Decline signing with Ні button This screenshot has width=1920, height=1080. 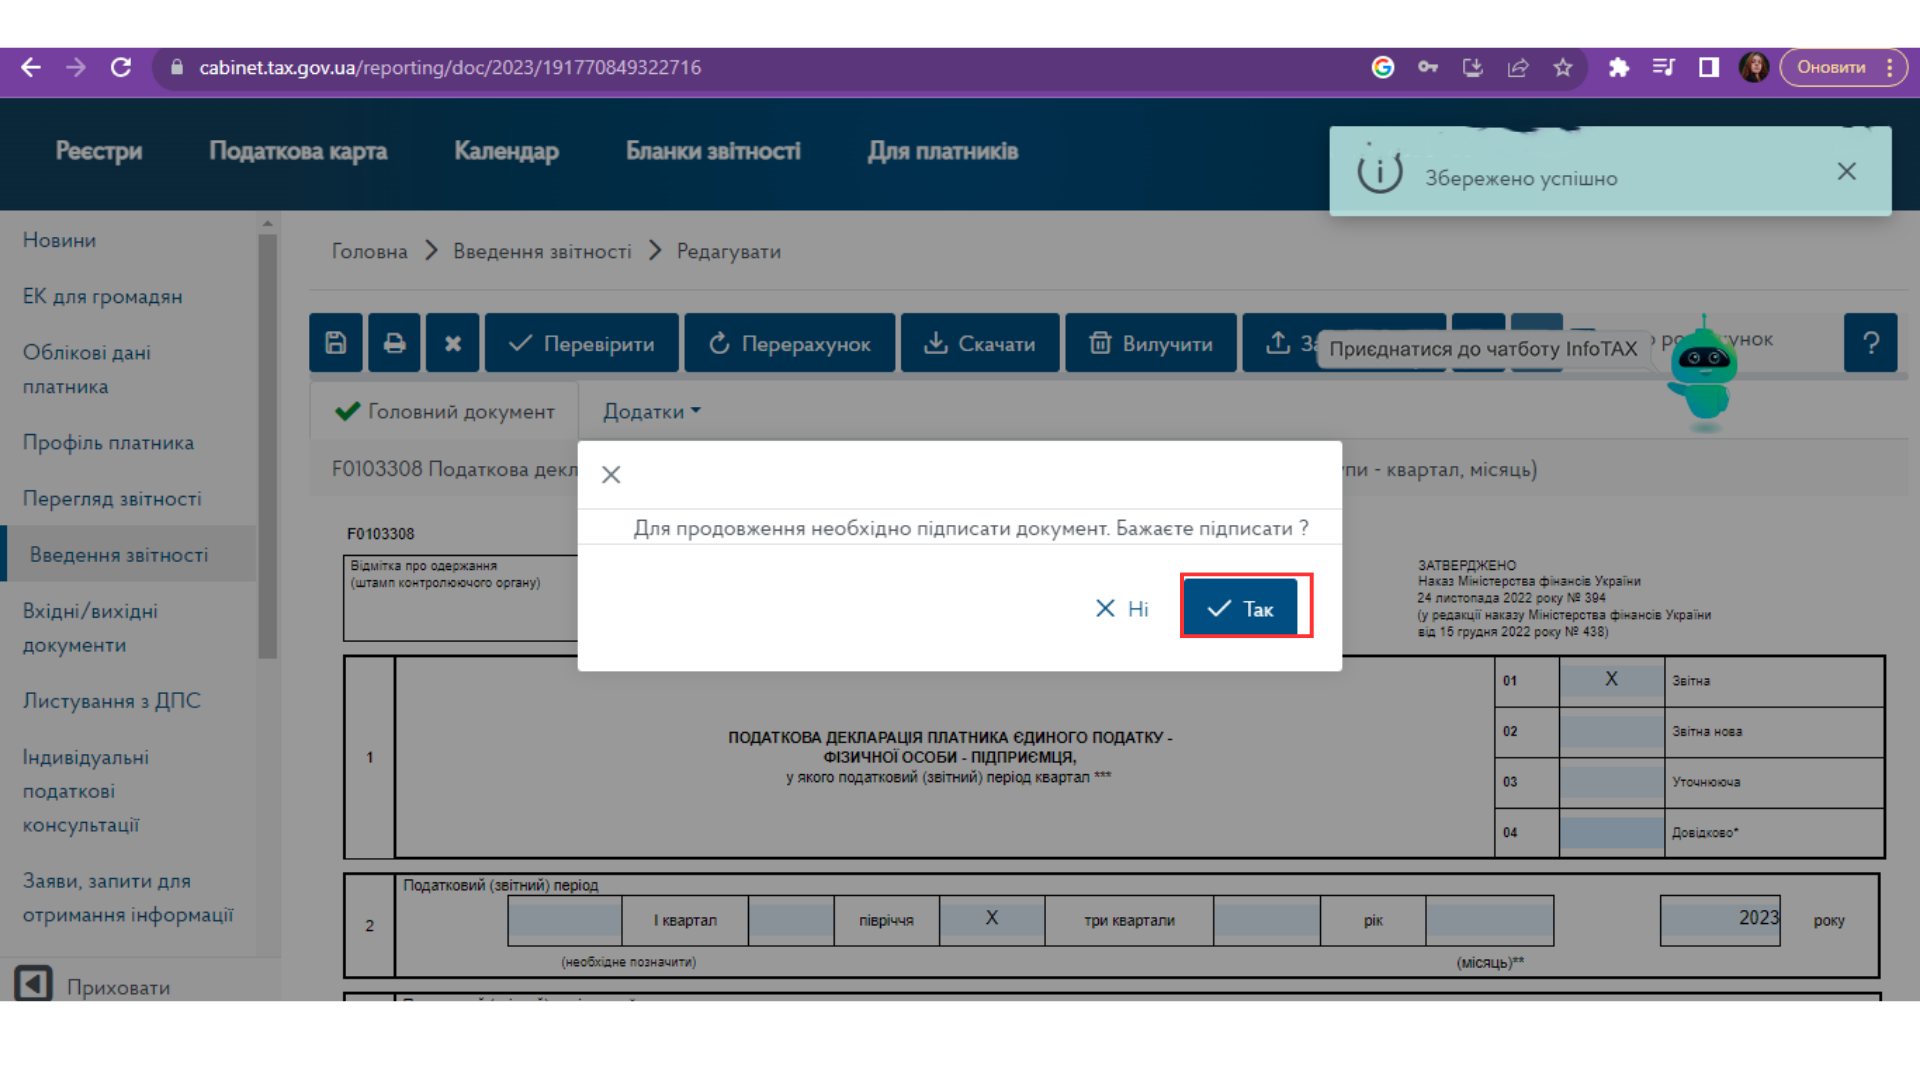point(1122,609)
